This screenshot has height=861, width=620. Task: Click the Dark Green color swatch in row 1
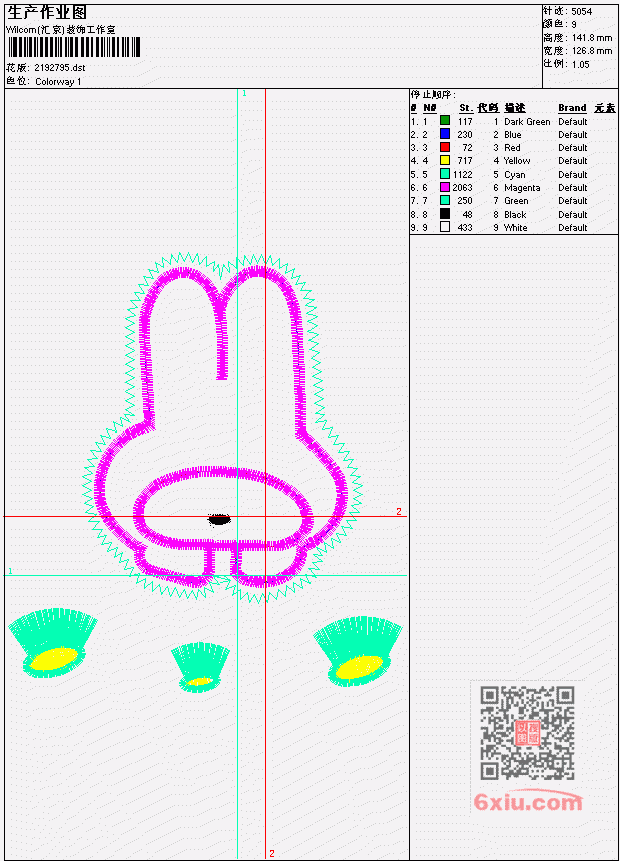(445, 120)
